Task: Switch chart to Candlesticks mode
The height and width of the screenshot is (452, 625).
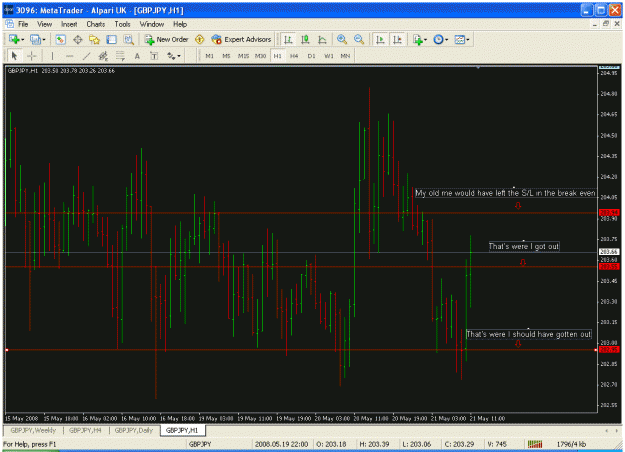Action: [305, 39]
